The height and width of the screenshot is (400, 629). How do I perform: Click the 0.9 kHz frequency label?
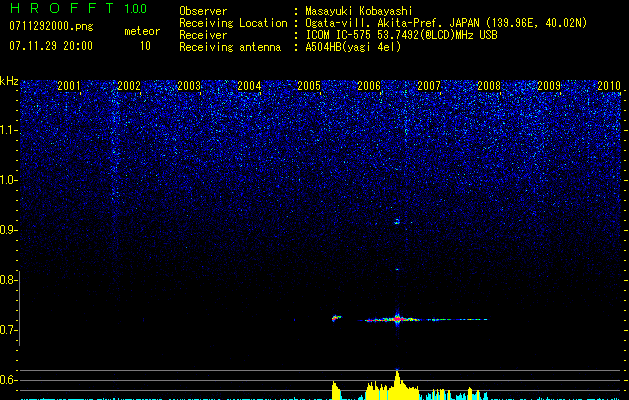coord(8,230)
